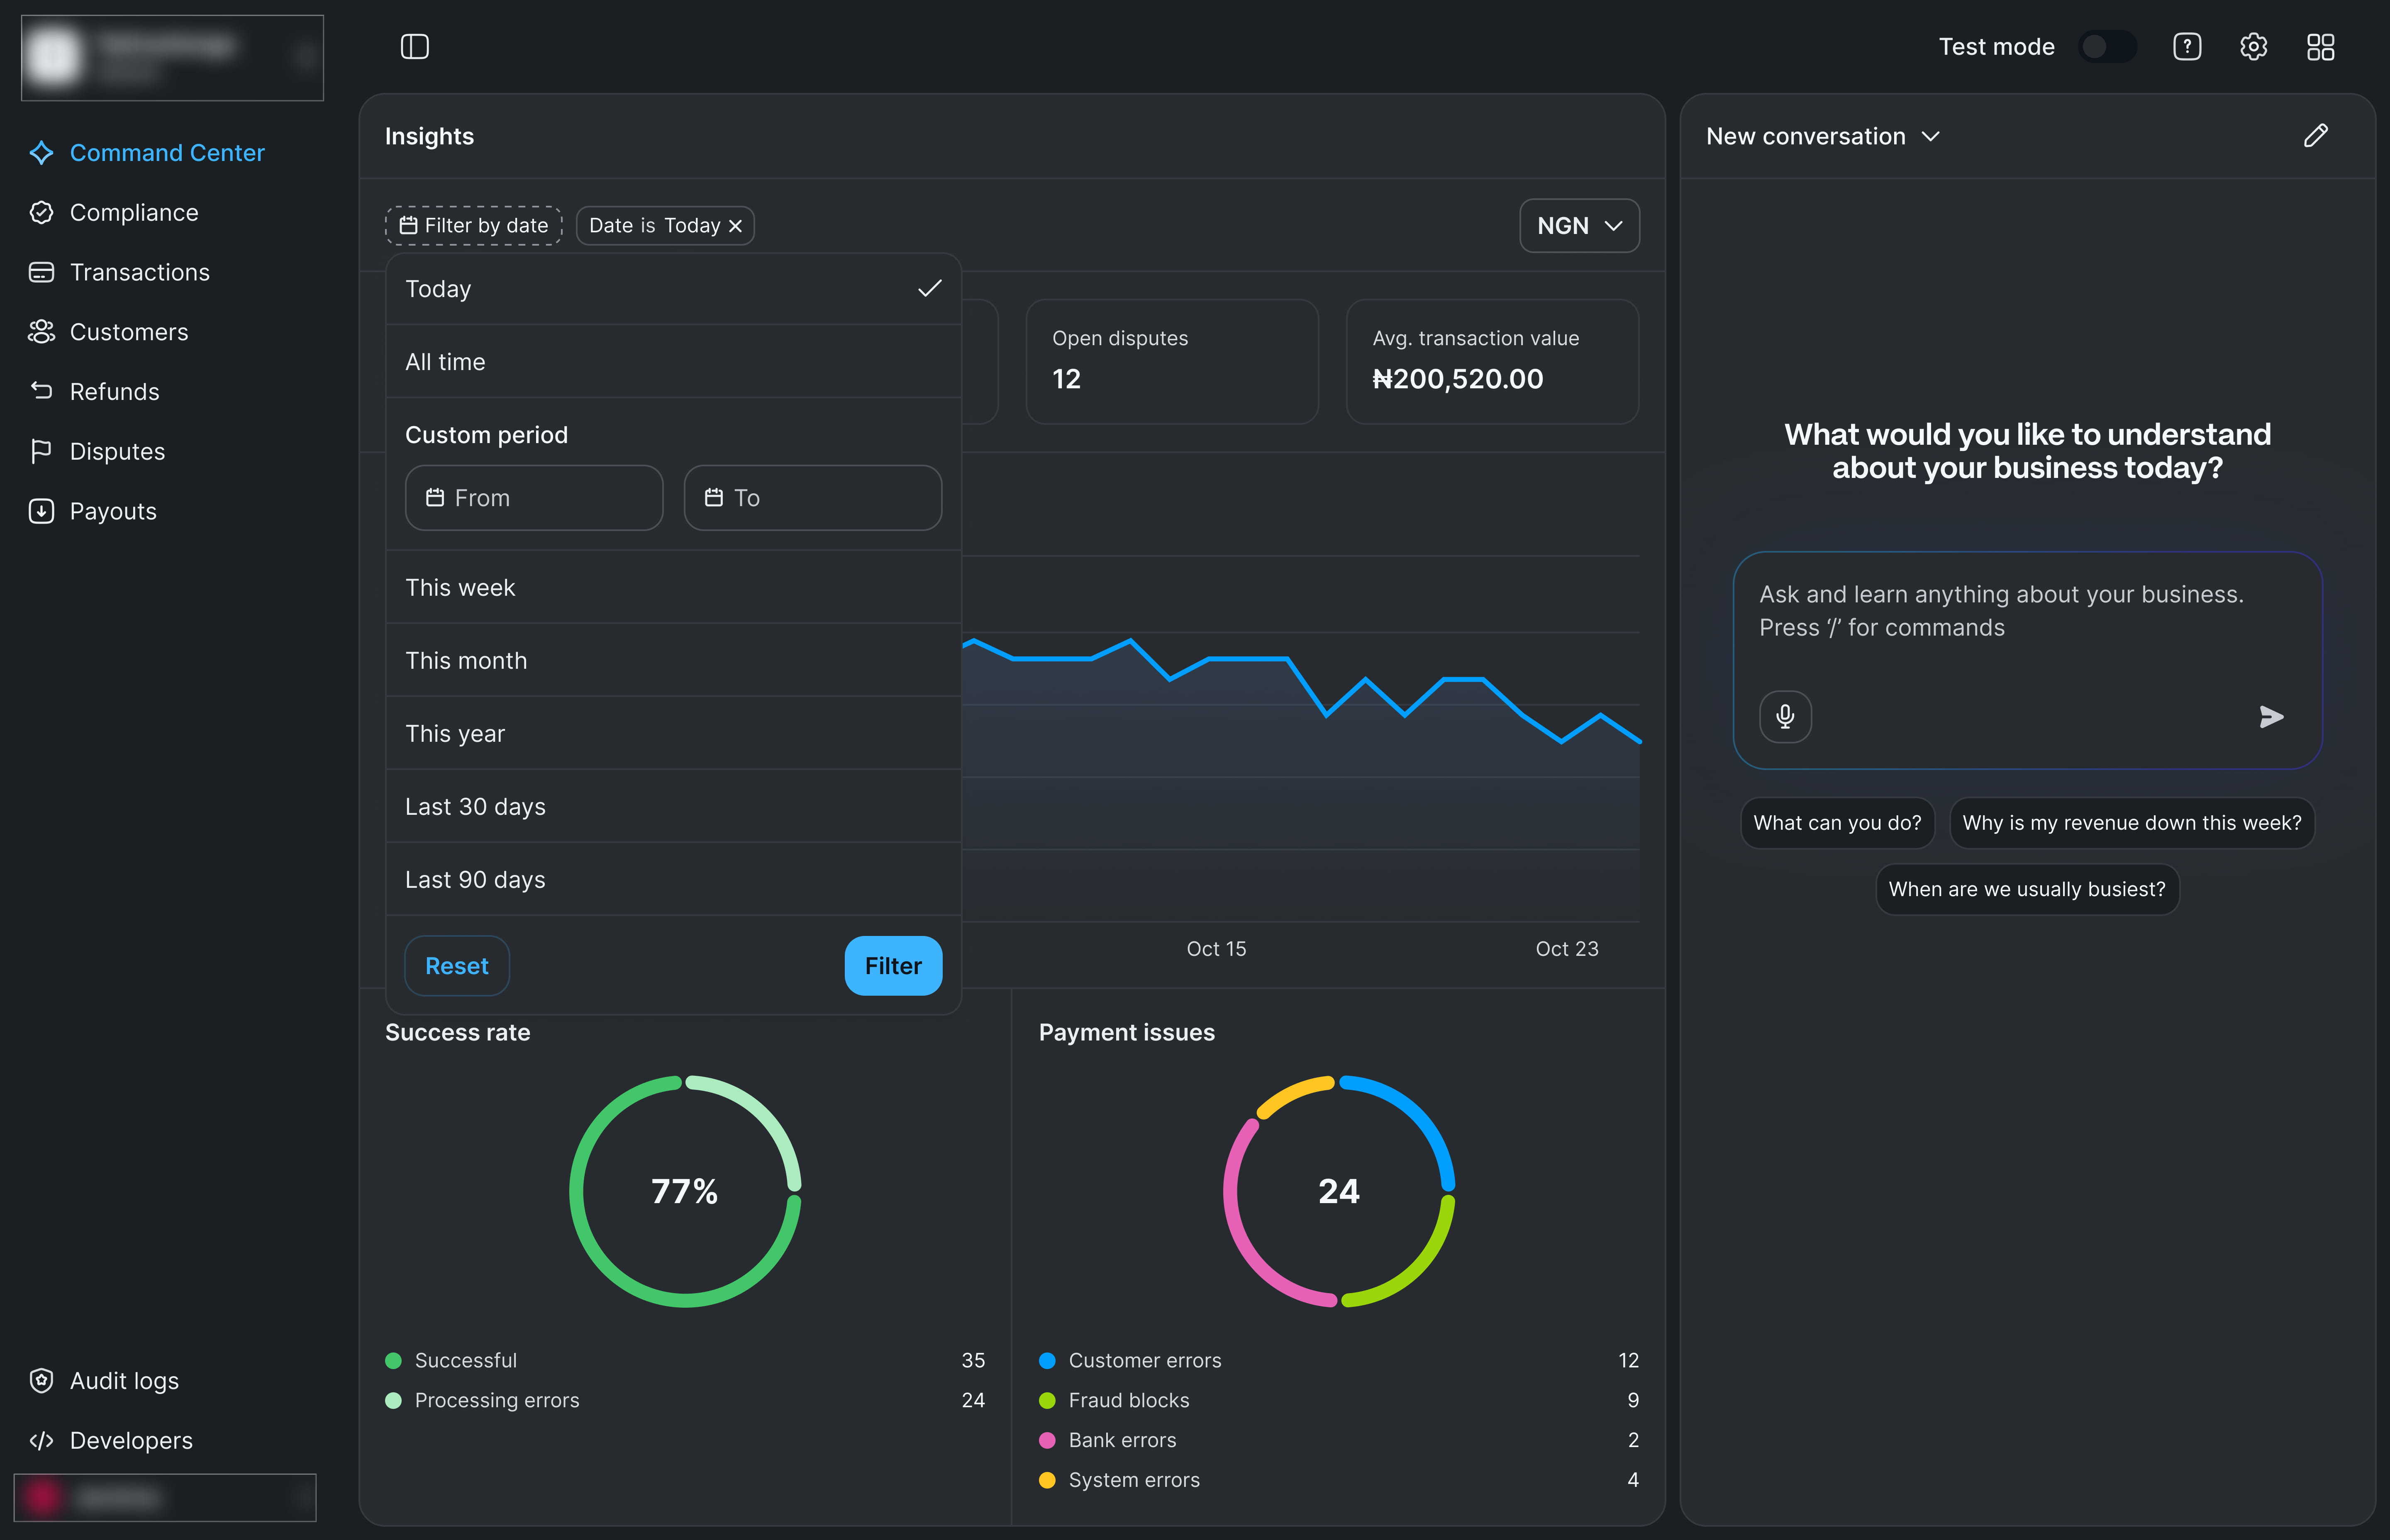2390x1540 pixels.
Task: Send the message with arrow icon
Action: coord(2271,717)
